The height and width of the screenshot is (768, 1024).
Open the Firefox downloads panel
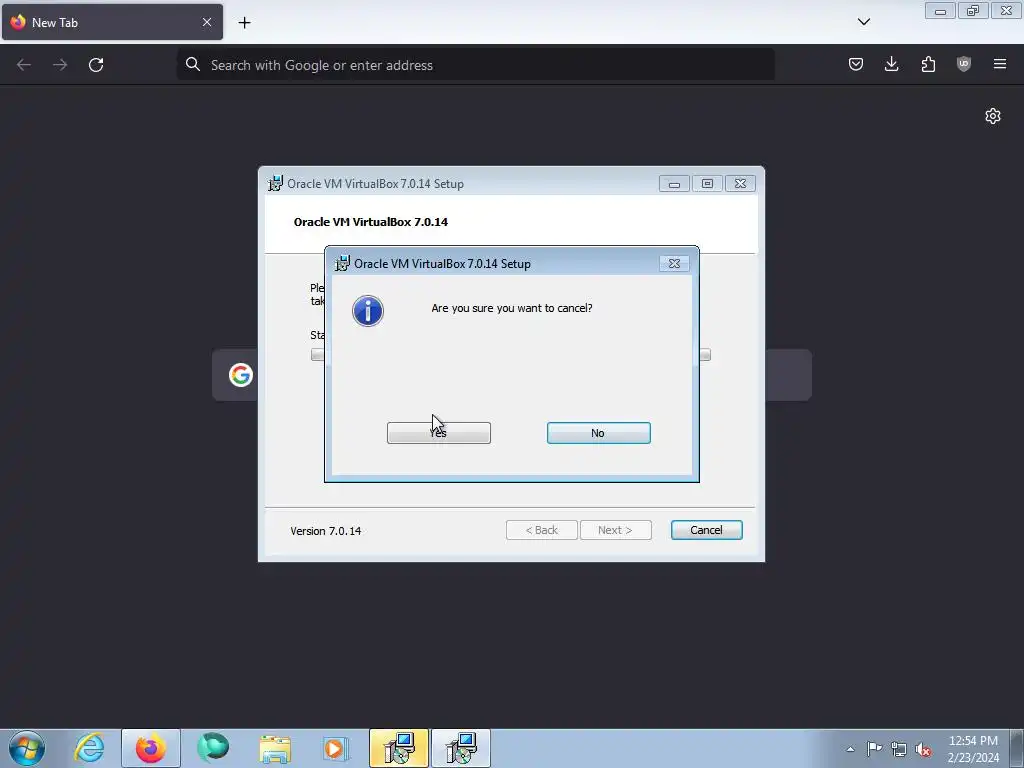(891, 64)
